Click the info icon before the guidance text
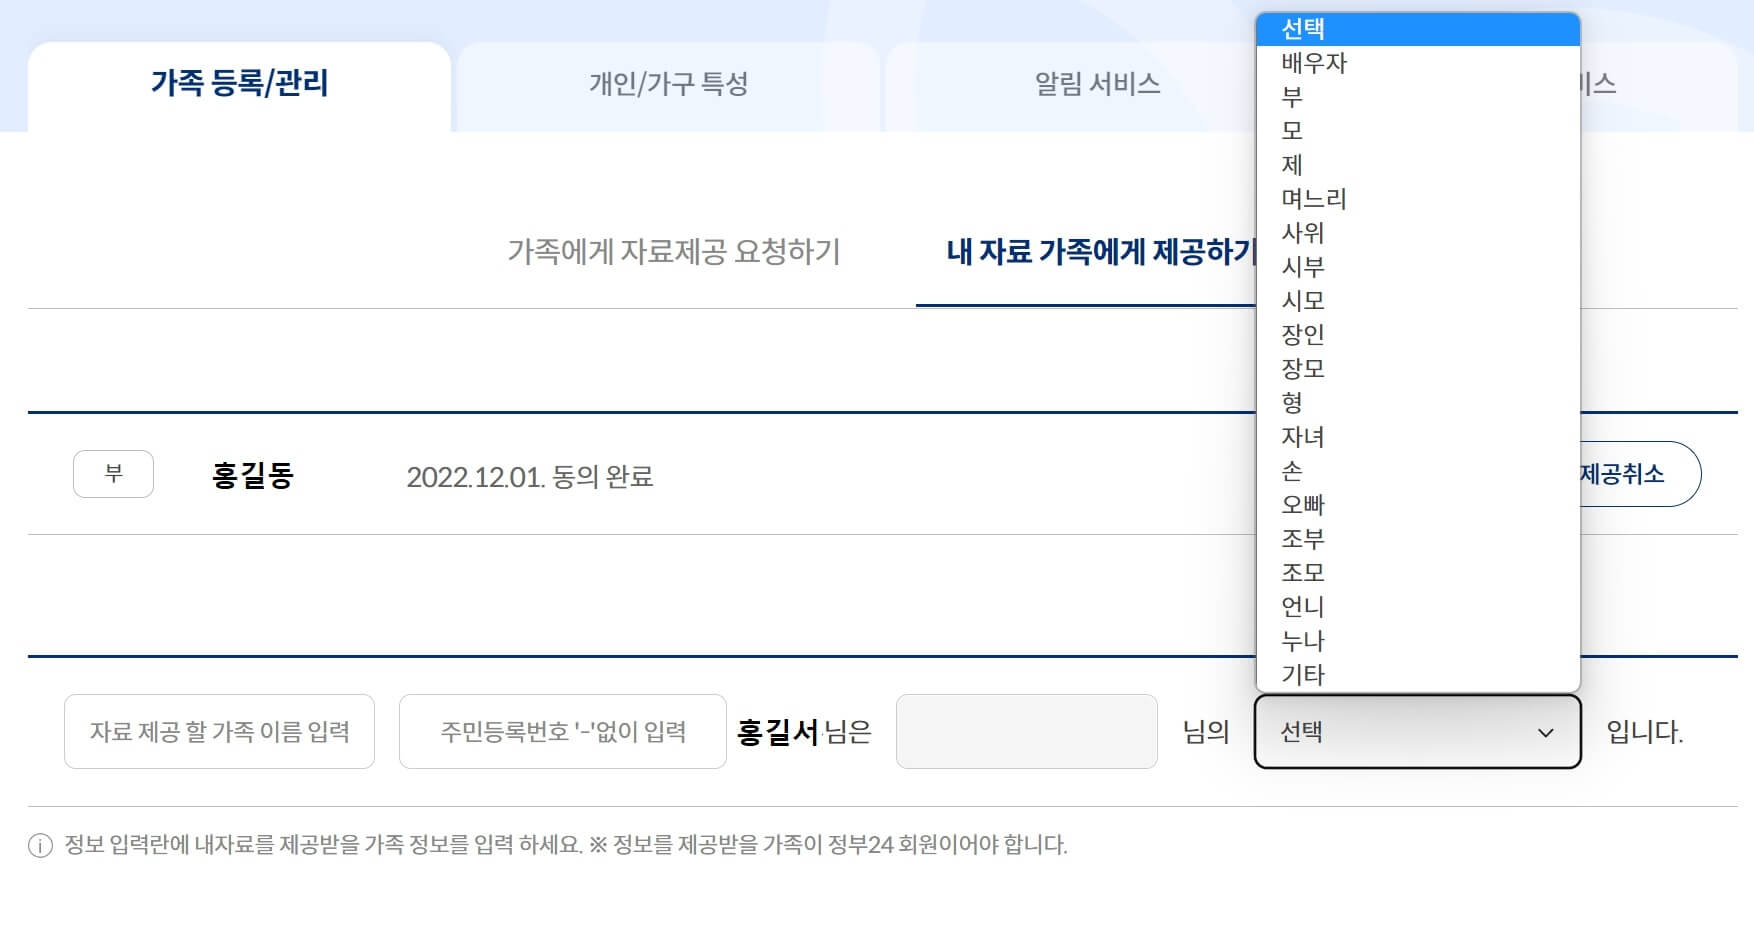1754x939 pixels. (38, 845)
